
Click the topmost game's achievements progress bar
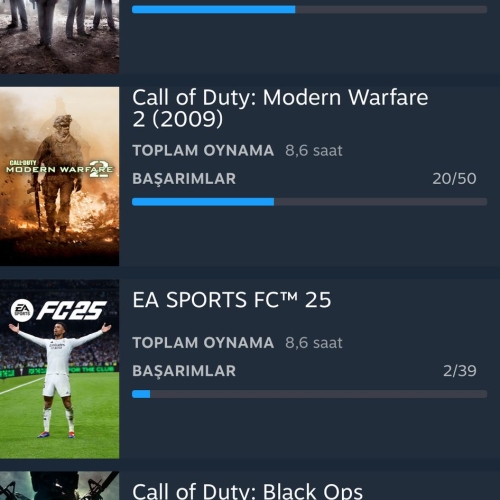pyautogui.click(x=309, y=9)
